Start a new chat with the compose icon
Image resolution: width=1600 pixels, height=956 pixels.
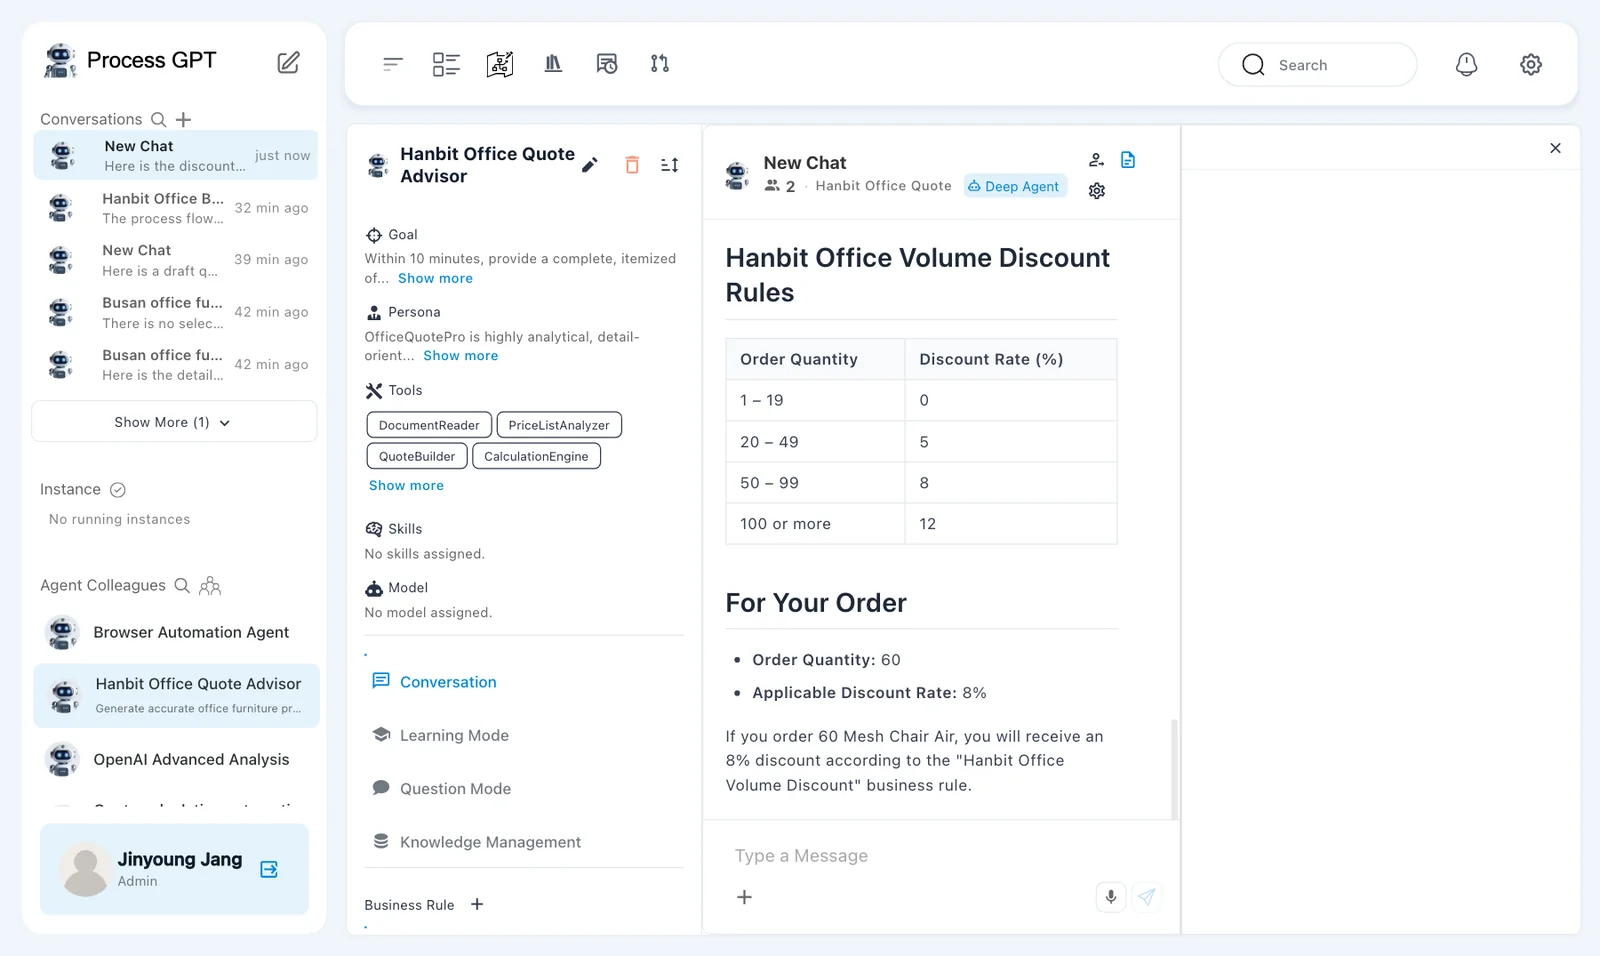pos(288,63)
